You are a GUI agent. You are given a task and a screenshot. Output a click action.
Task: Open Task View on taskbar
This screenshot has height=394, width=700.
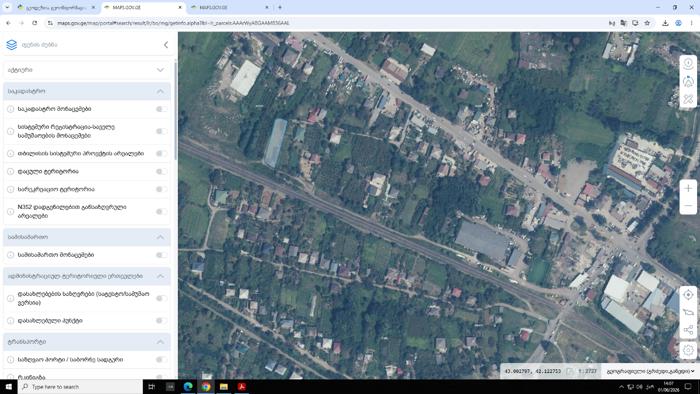click(x=152, y=387)
